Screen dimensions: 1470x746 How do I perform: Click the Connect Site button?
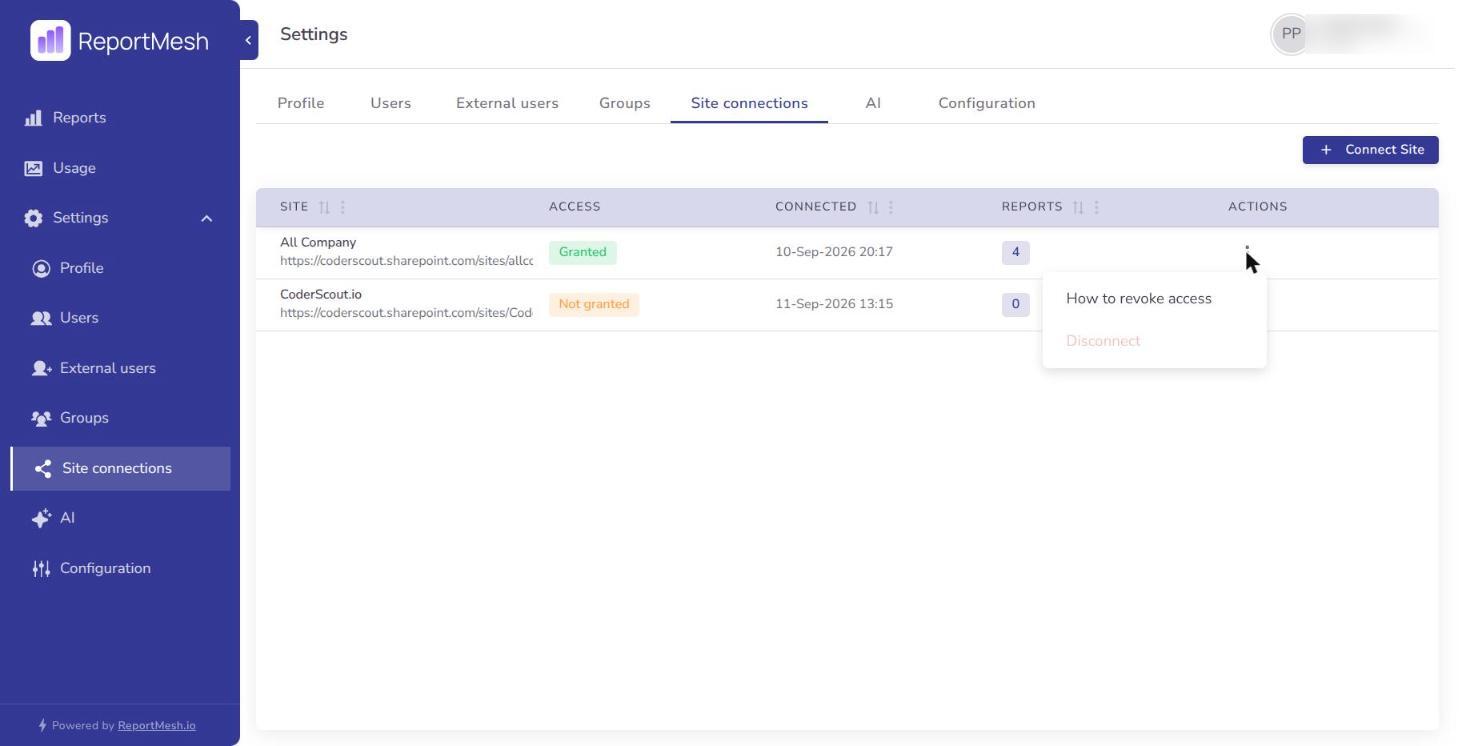(1371, 150)
